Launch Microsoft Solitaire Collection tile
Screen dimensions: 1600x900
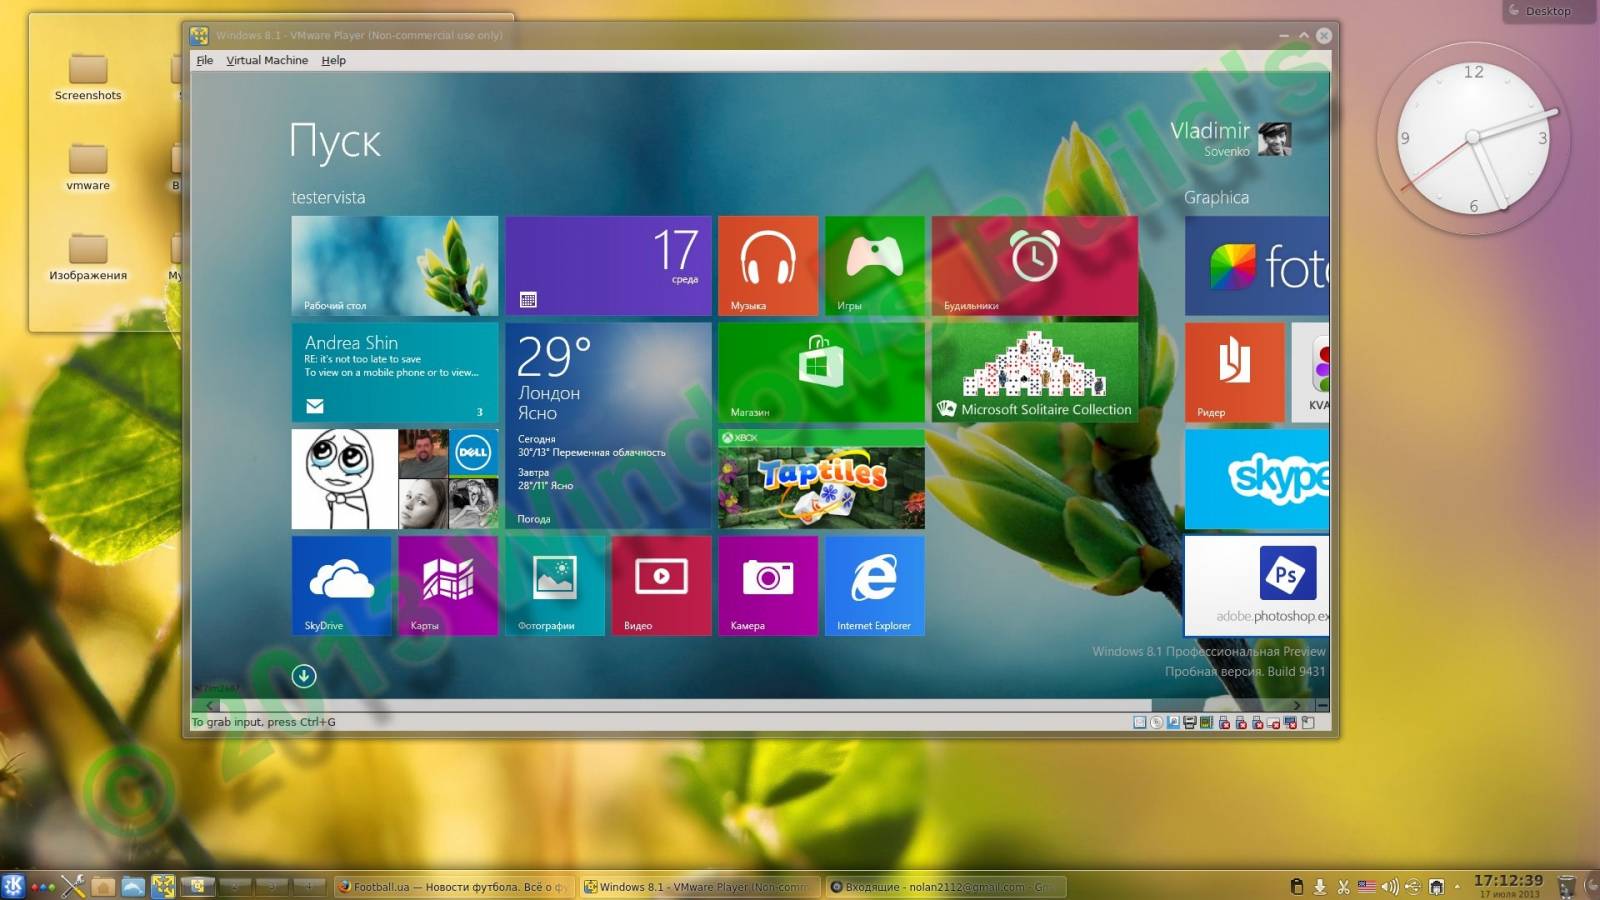[1035, 372]
